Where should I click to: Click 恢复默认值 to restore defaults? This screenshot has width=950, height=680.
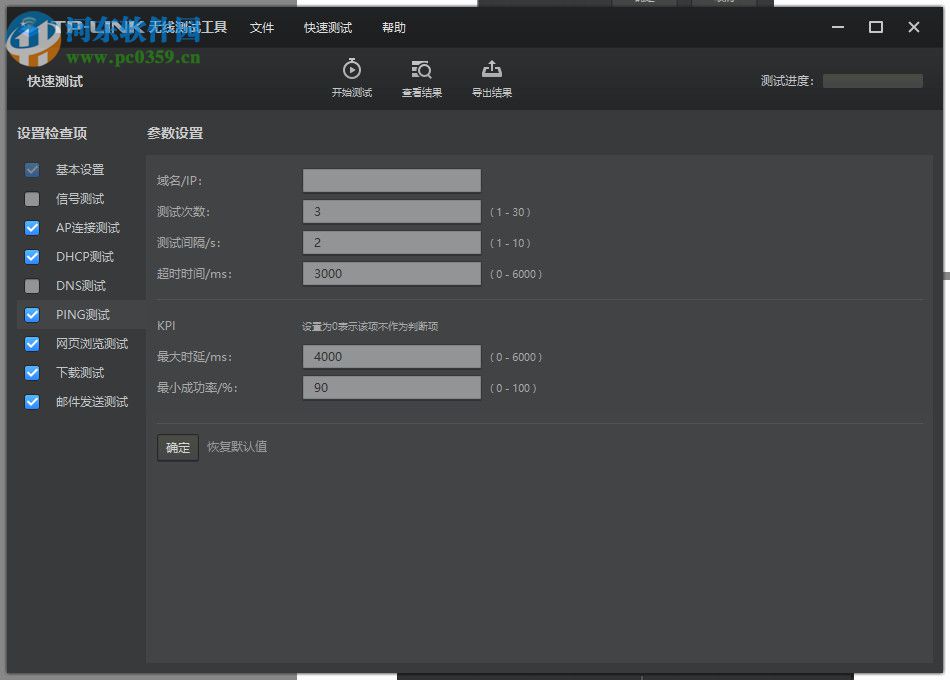point(238,447)
